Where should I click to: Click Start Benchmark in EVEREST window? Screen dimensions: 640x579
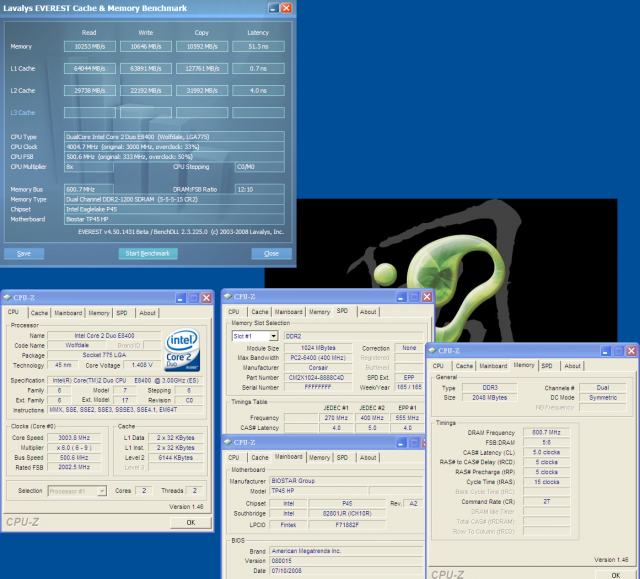148,253
